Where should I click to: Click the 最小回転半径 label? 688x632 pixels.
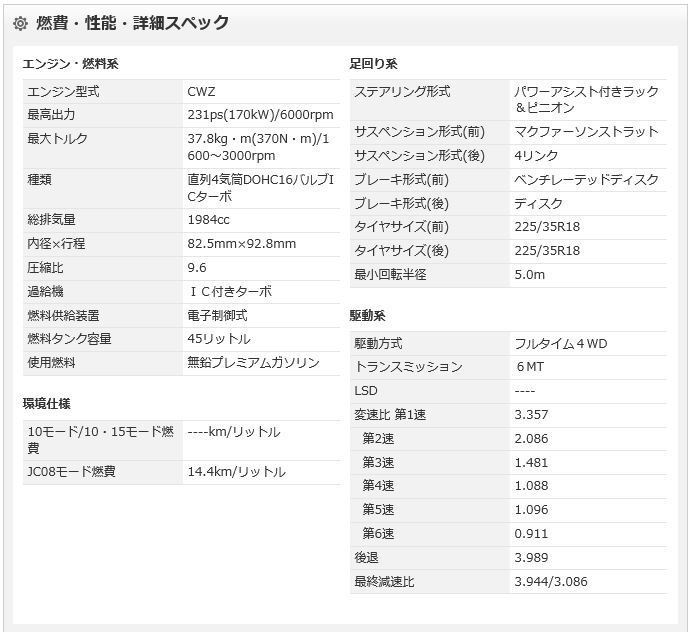pyautogui.click(x=390, y=275)
